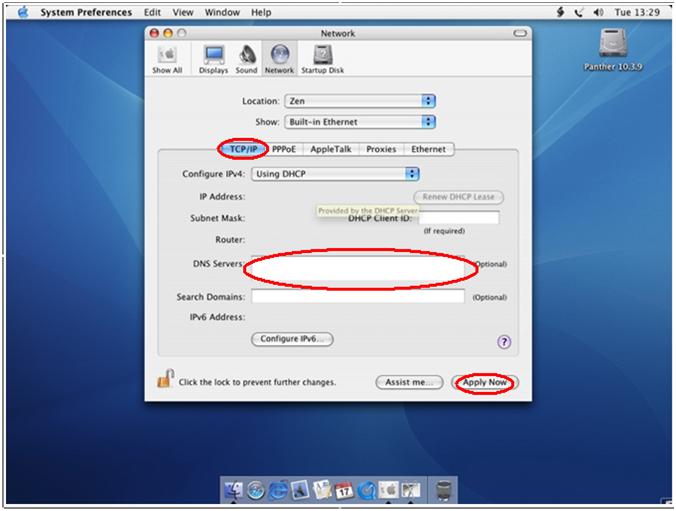The height and width of the screenshot is (511, 676).
Task: Launch Safari from the Dock
Action: (x=256, y=490)
